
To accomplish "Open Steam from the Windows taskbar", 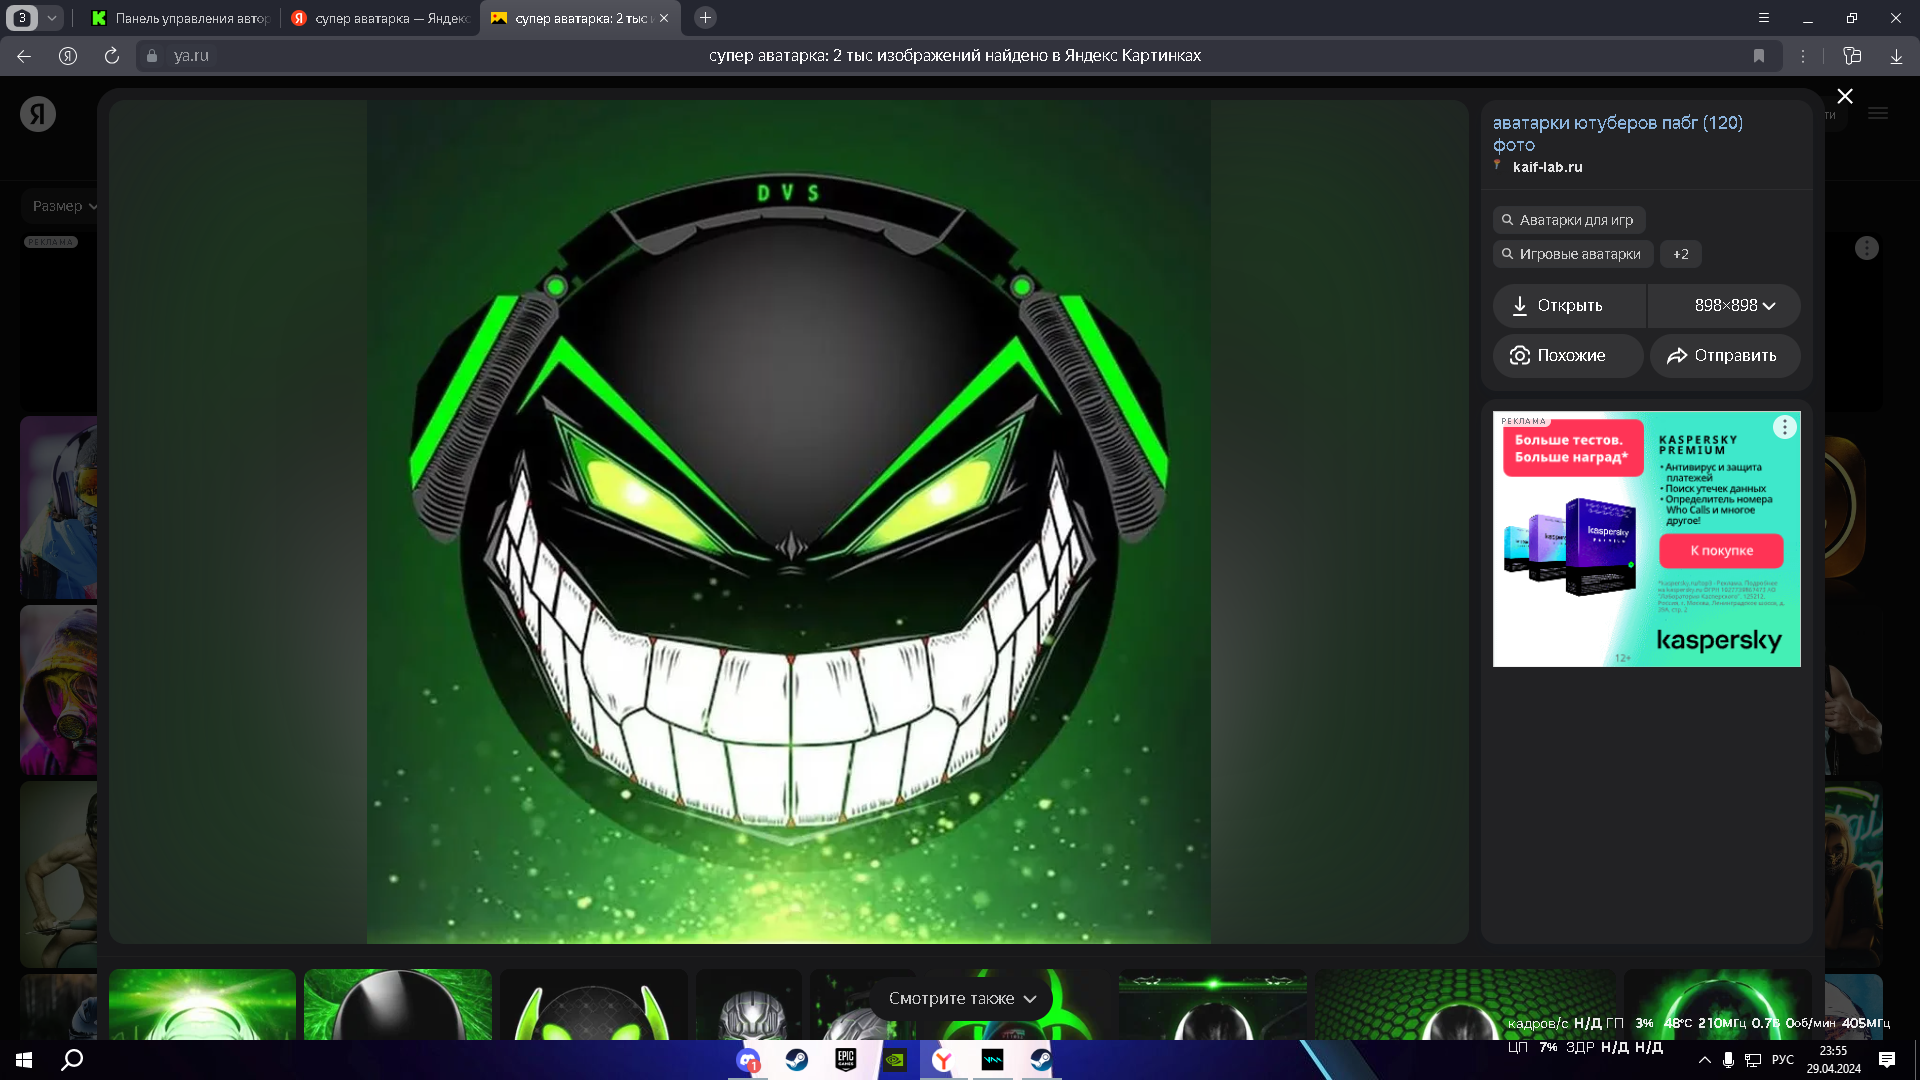I will click(x=797, y=1060).
